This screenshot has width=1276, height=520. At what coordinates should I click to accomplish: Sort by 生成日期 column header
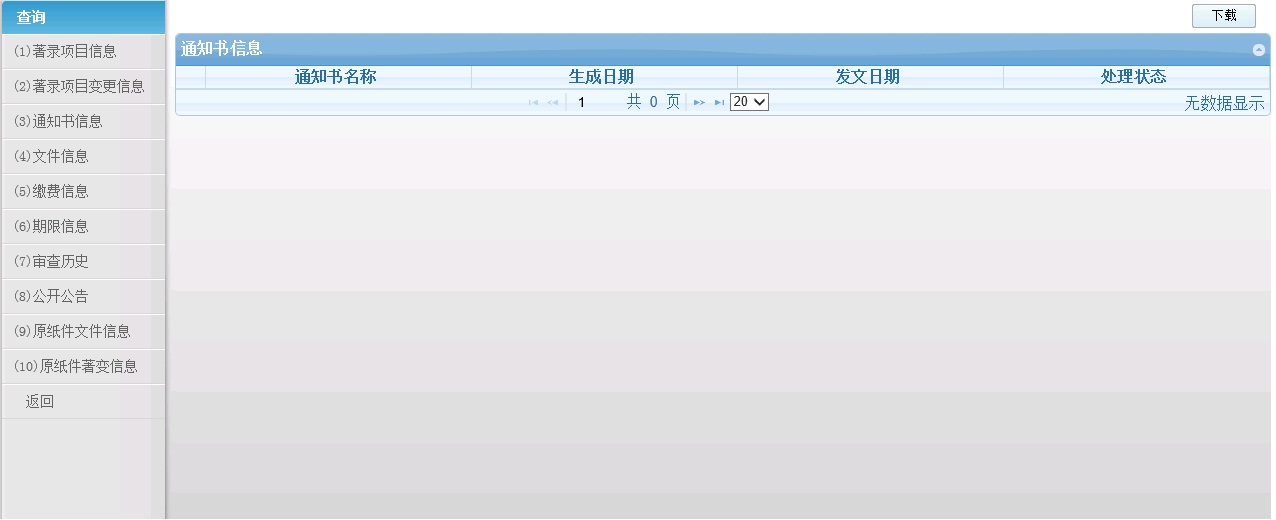click(601, 77)
